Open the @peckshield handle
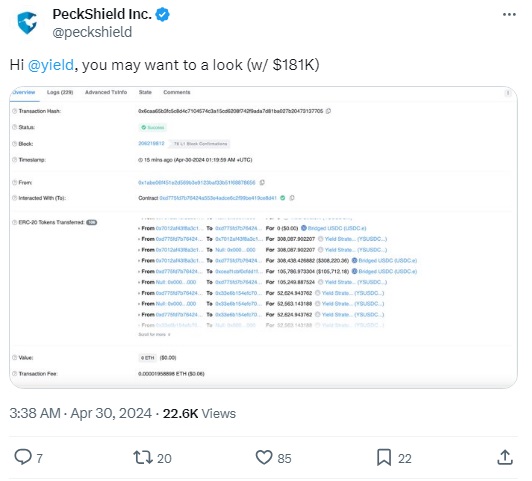This screenshot has width=532, height=481. pos(92,32)
